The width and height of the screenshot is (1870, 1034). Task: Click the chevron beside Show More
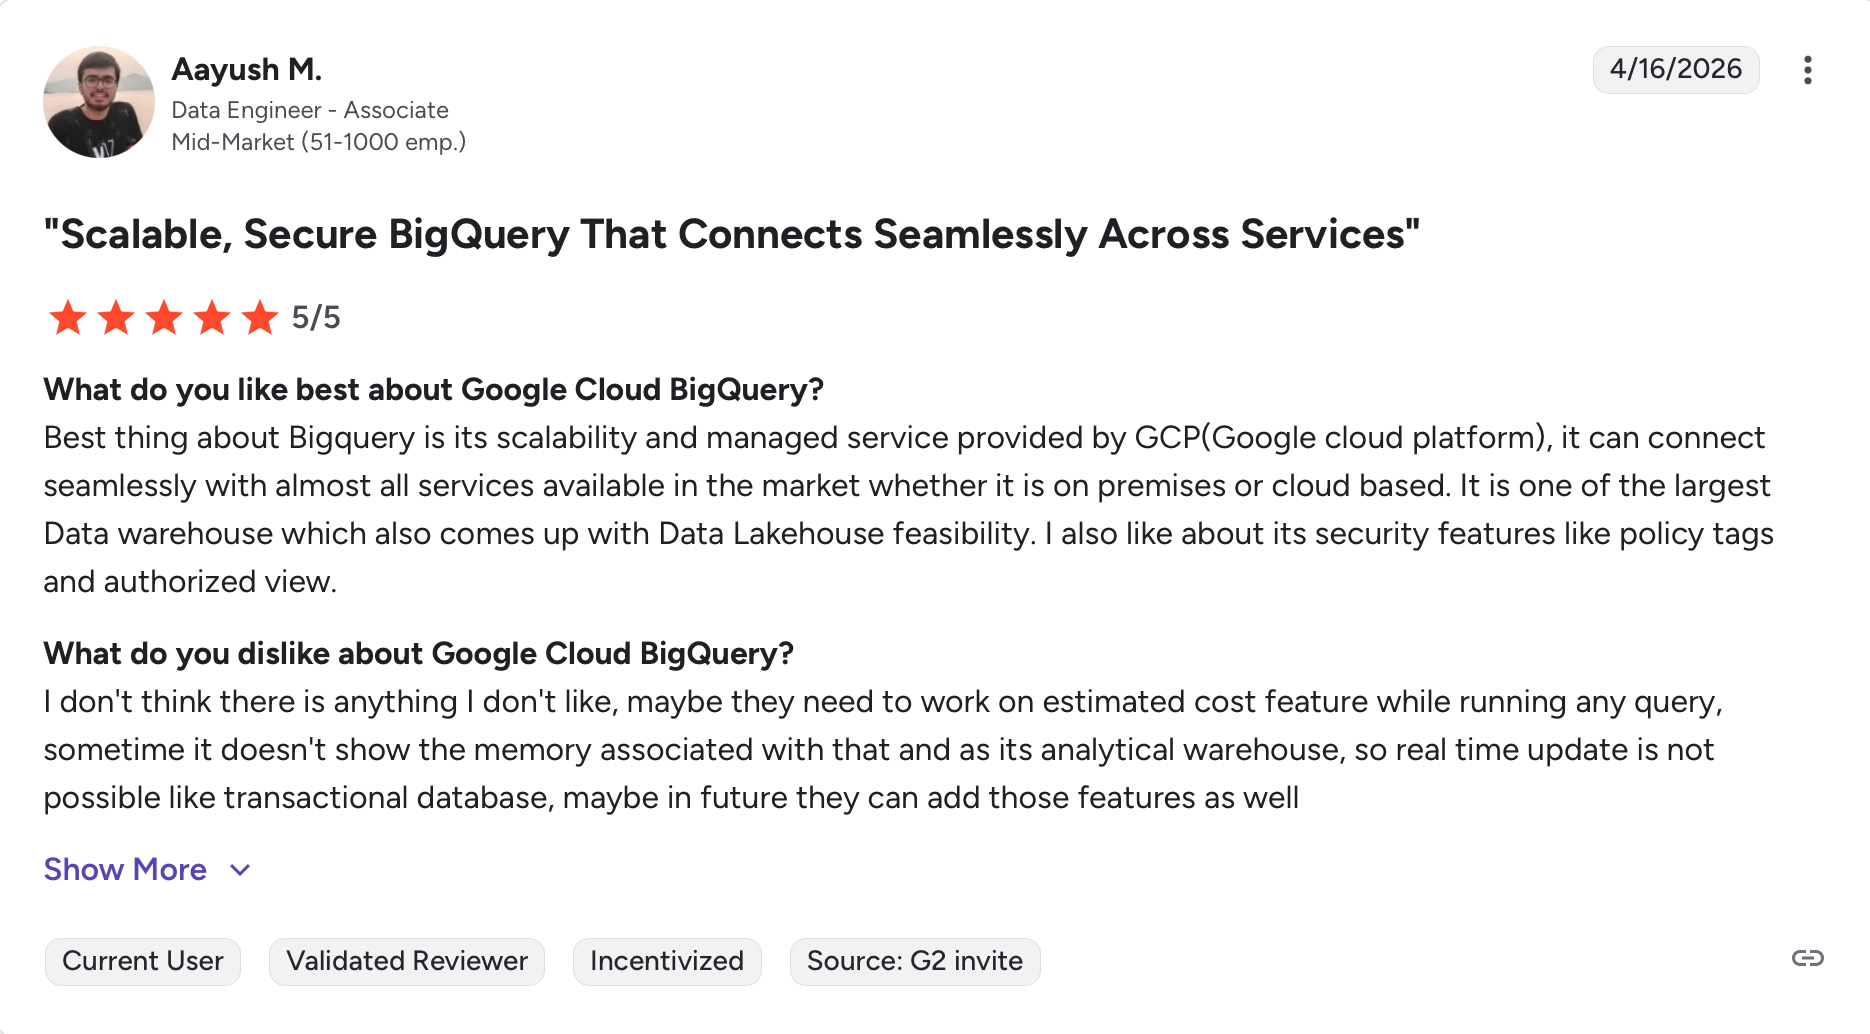point(240,870)
